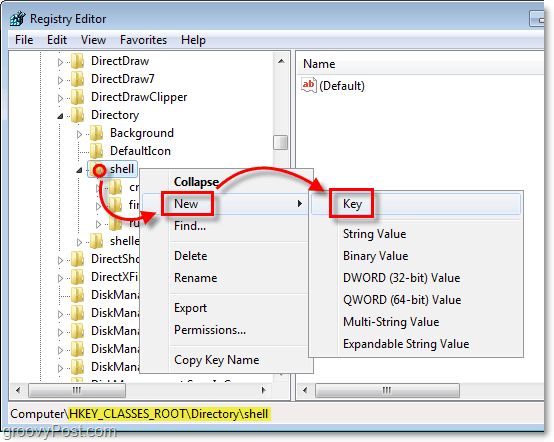Screen dimensions: 554x442
Task: Click the DirectDrawClipper folder icon
Action: tap(77, 97)
